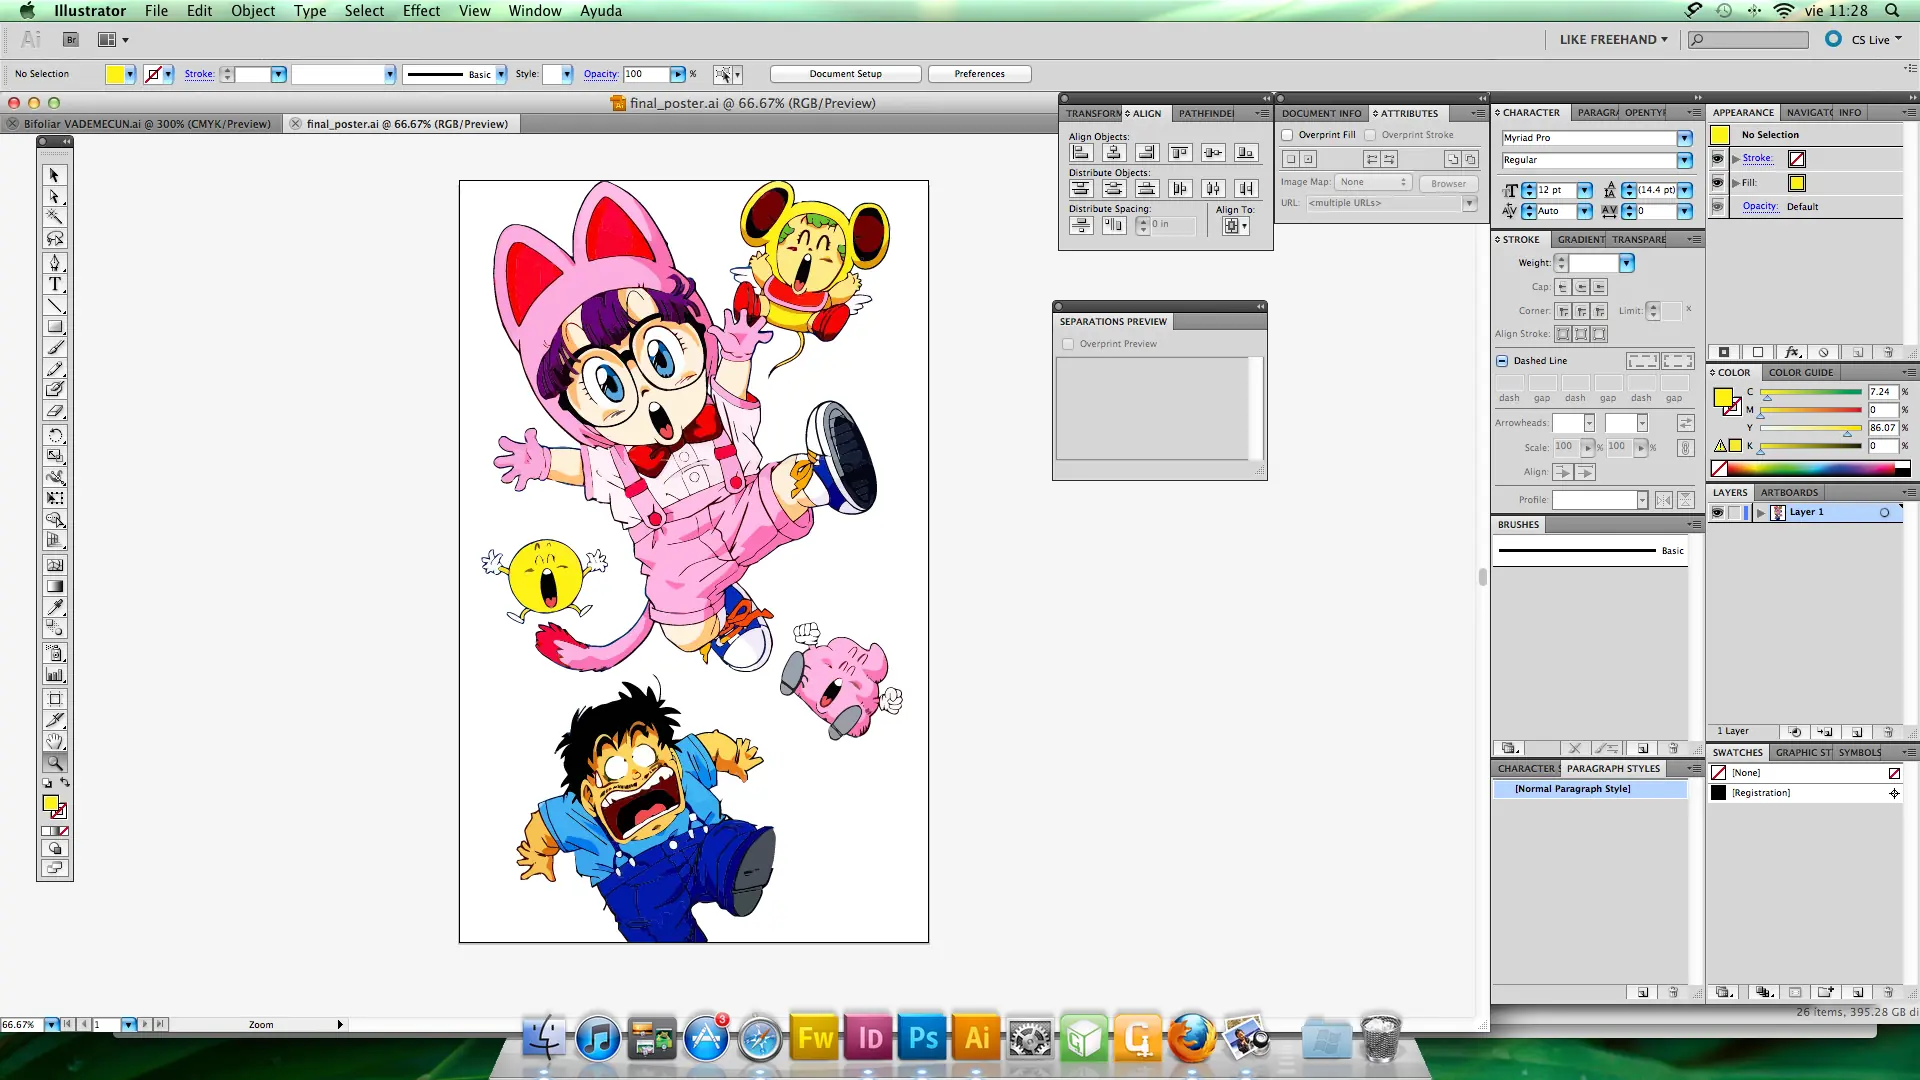The width and height of the screenshot is (1920, 1080).
Task: Open the Effect menu
Action: point(421,11)
